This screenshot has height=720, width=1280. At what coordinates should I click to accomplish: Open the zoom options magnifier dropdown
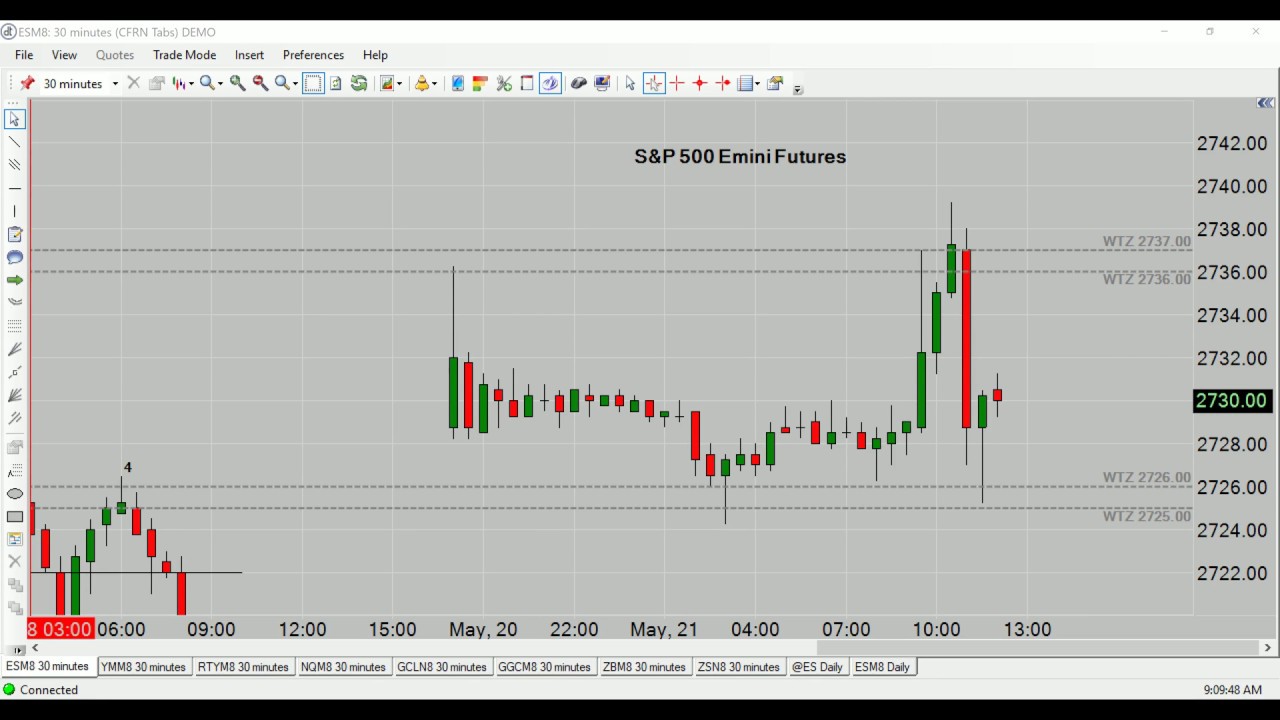click(295, 84)
